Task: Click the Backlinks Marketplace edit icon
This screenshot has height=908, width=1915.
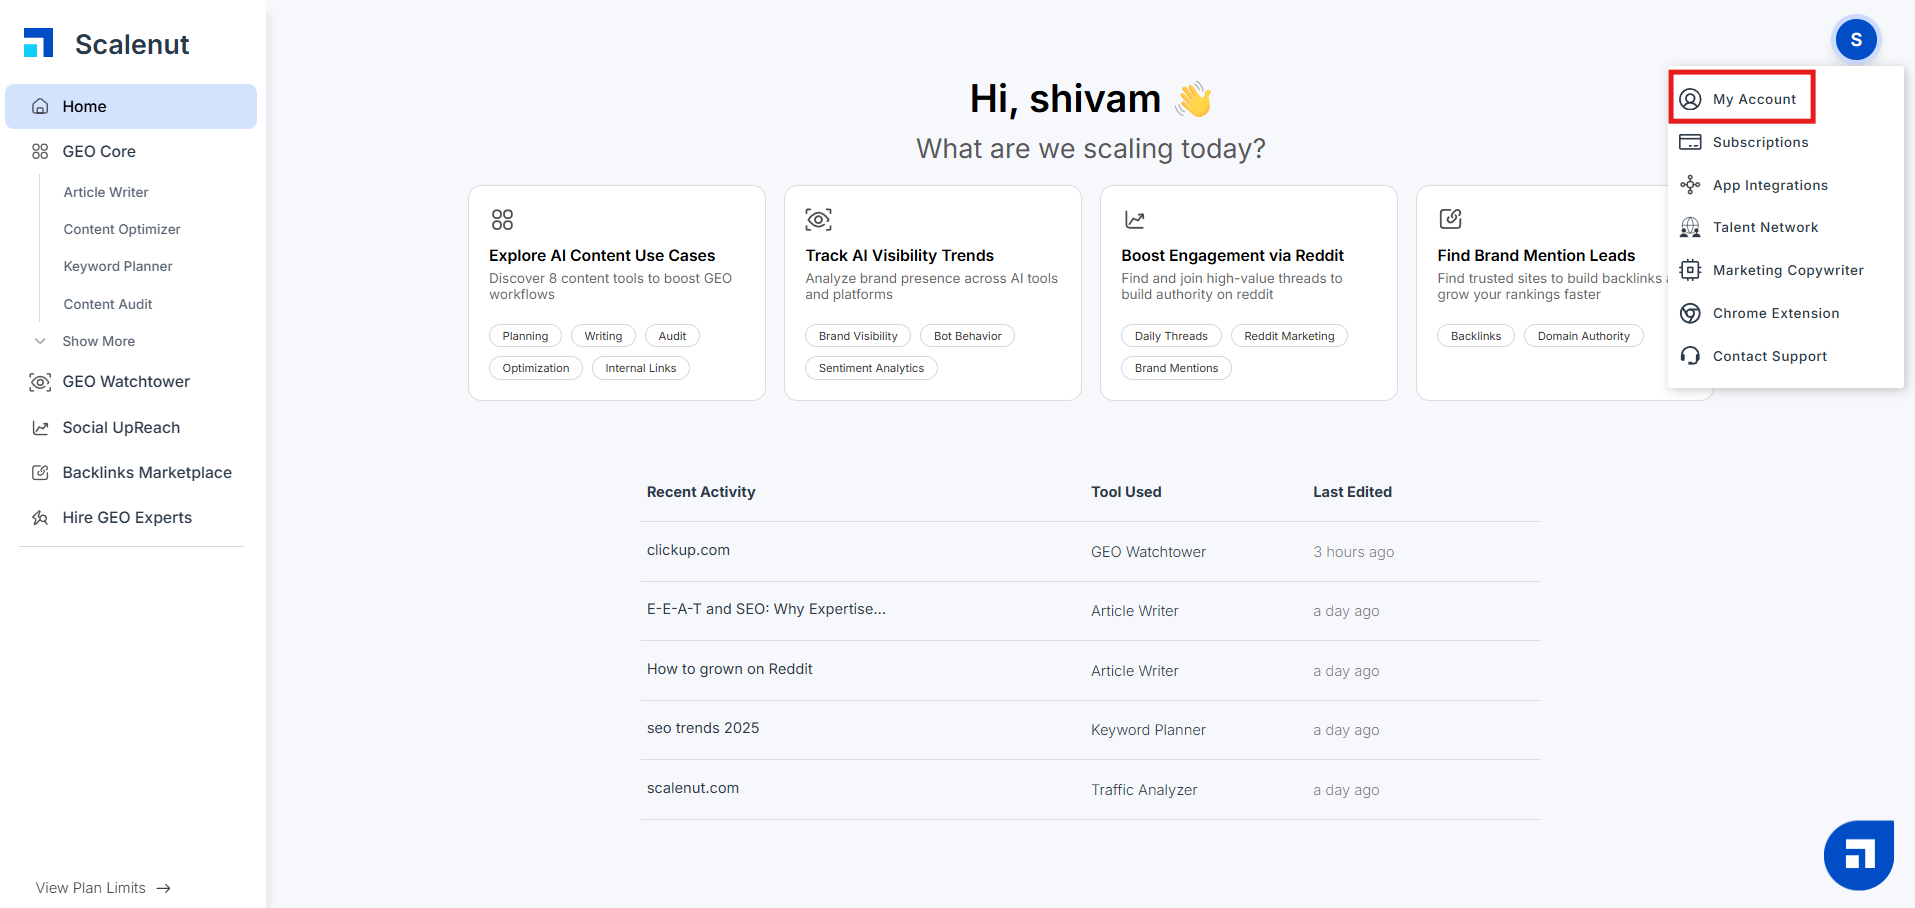Action: tap(40, 473)
